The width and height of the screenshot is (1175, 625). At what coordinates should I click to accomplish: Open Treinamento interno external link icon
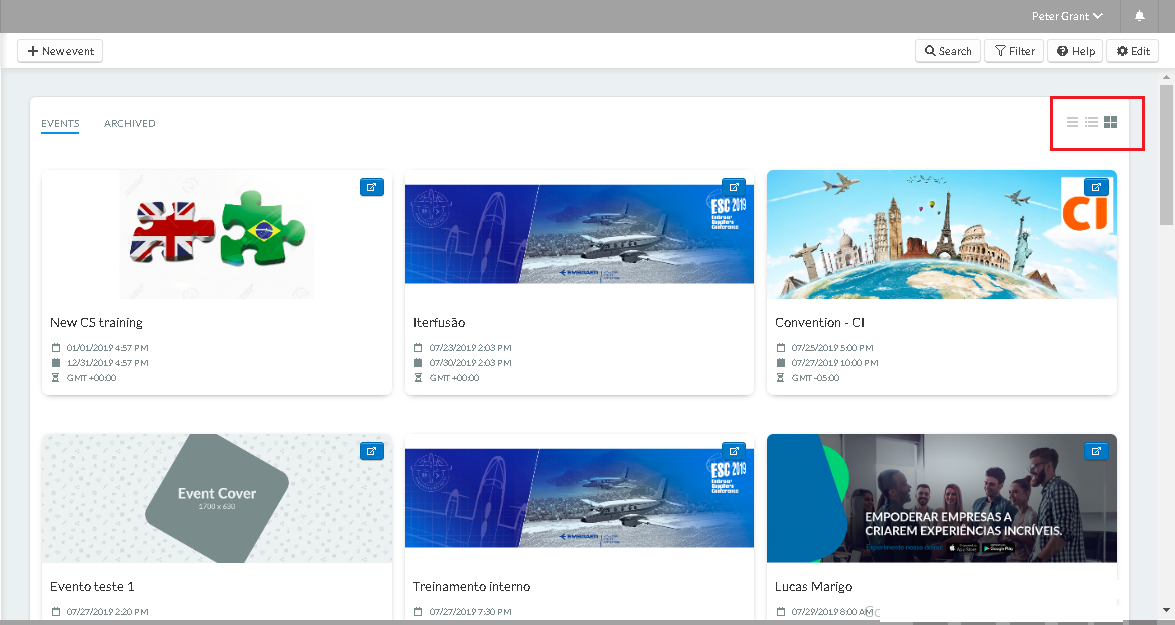(x=734, y=451)
